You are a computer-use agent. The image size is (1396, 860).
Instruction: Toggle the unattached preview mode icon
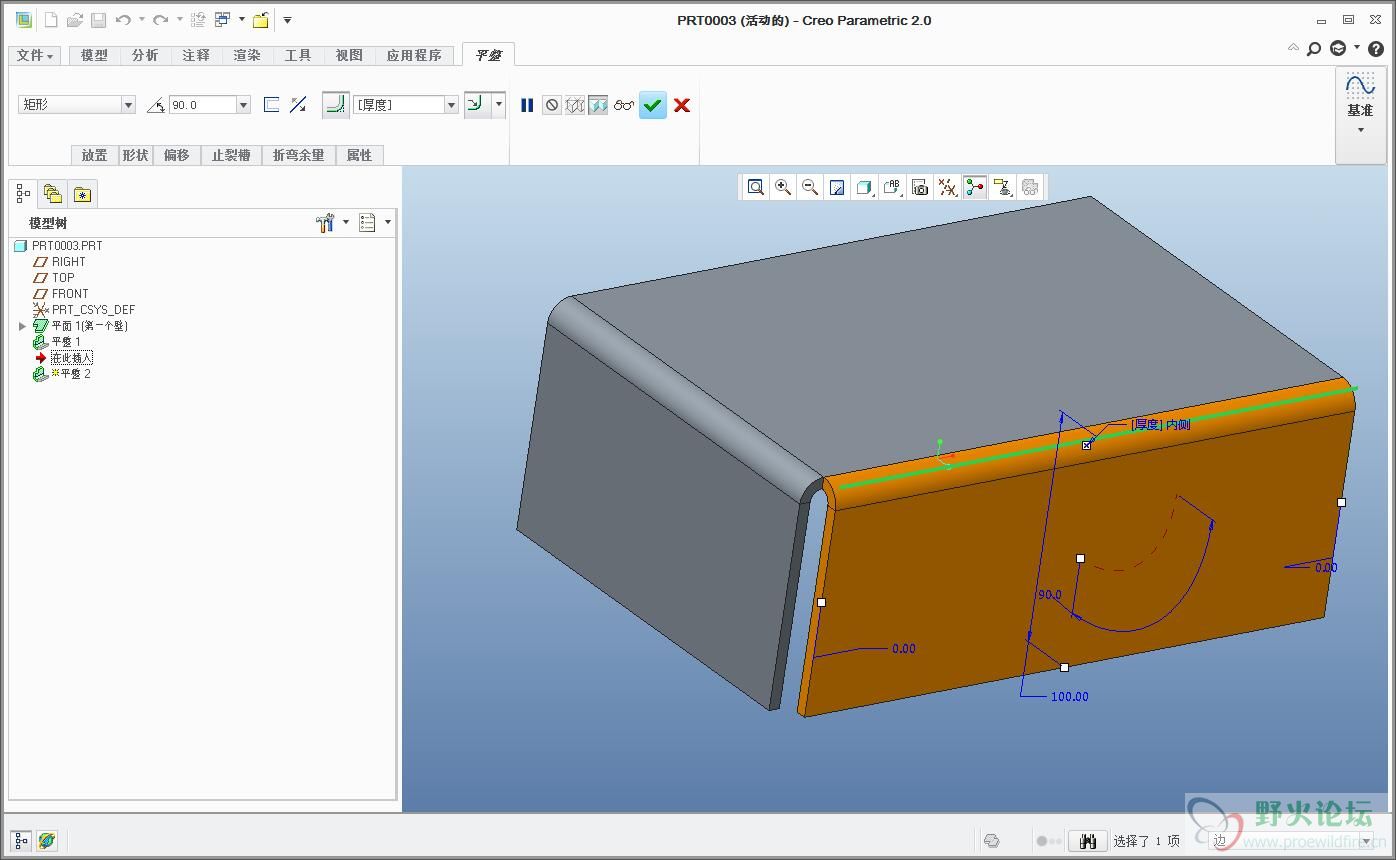[x=575, y=105]
